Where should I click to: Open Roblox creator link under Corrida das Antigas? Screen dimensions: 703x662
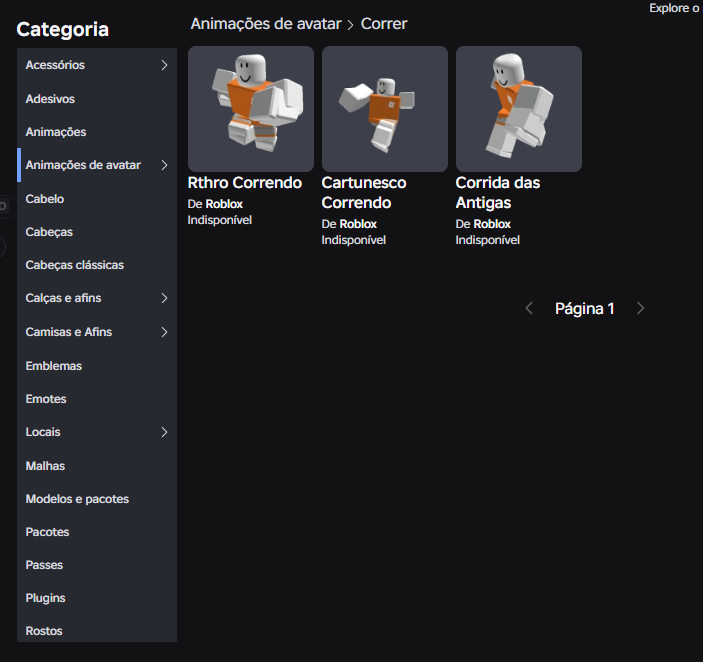coord(492,224)
